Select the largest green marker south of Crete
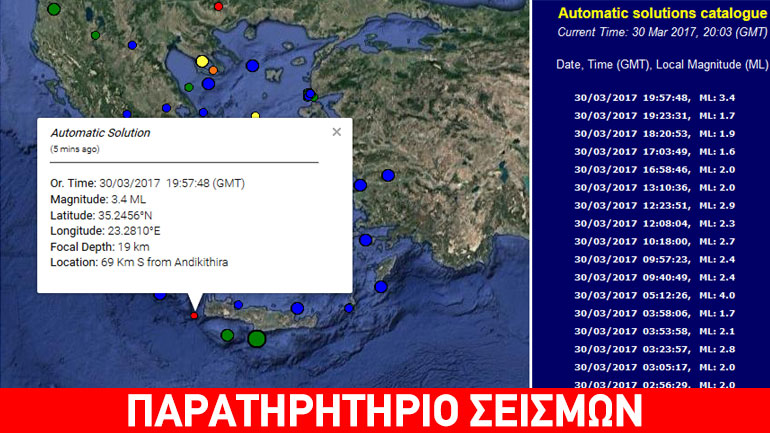This screenshot has height=433, width=770. [257, 339]
